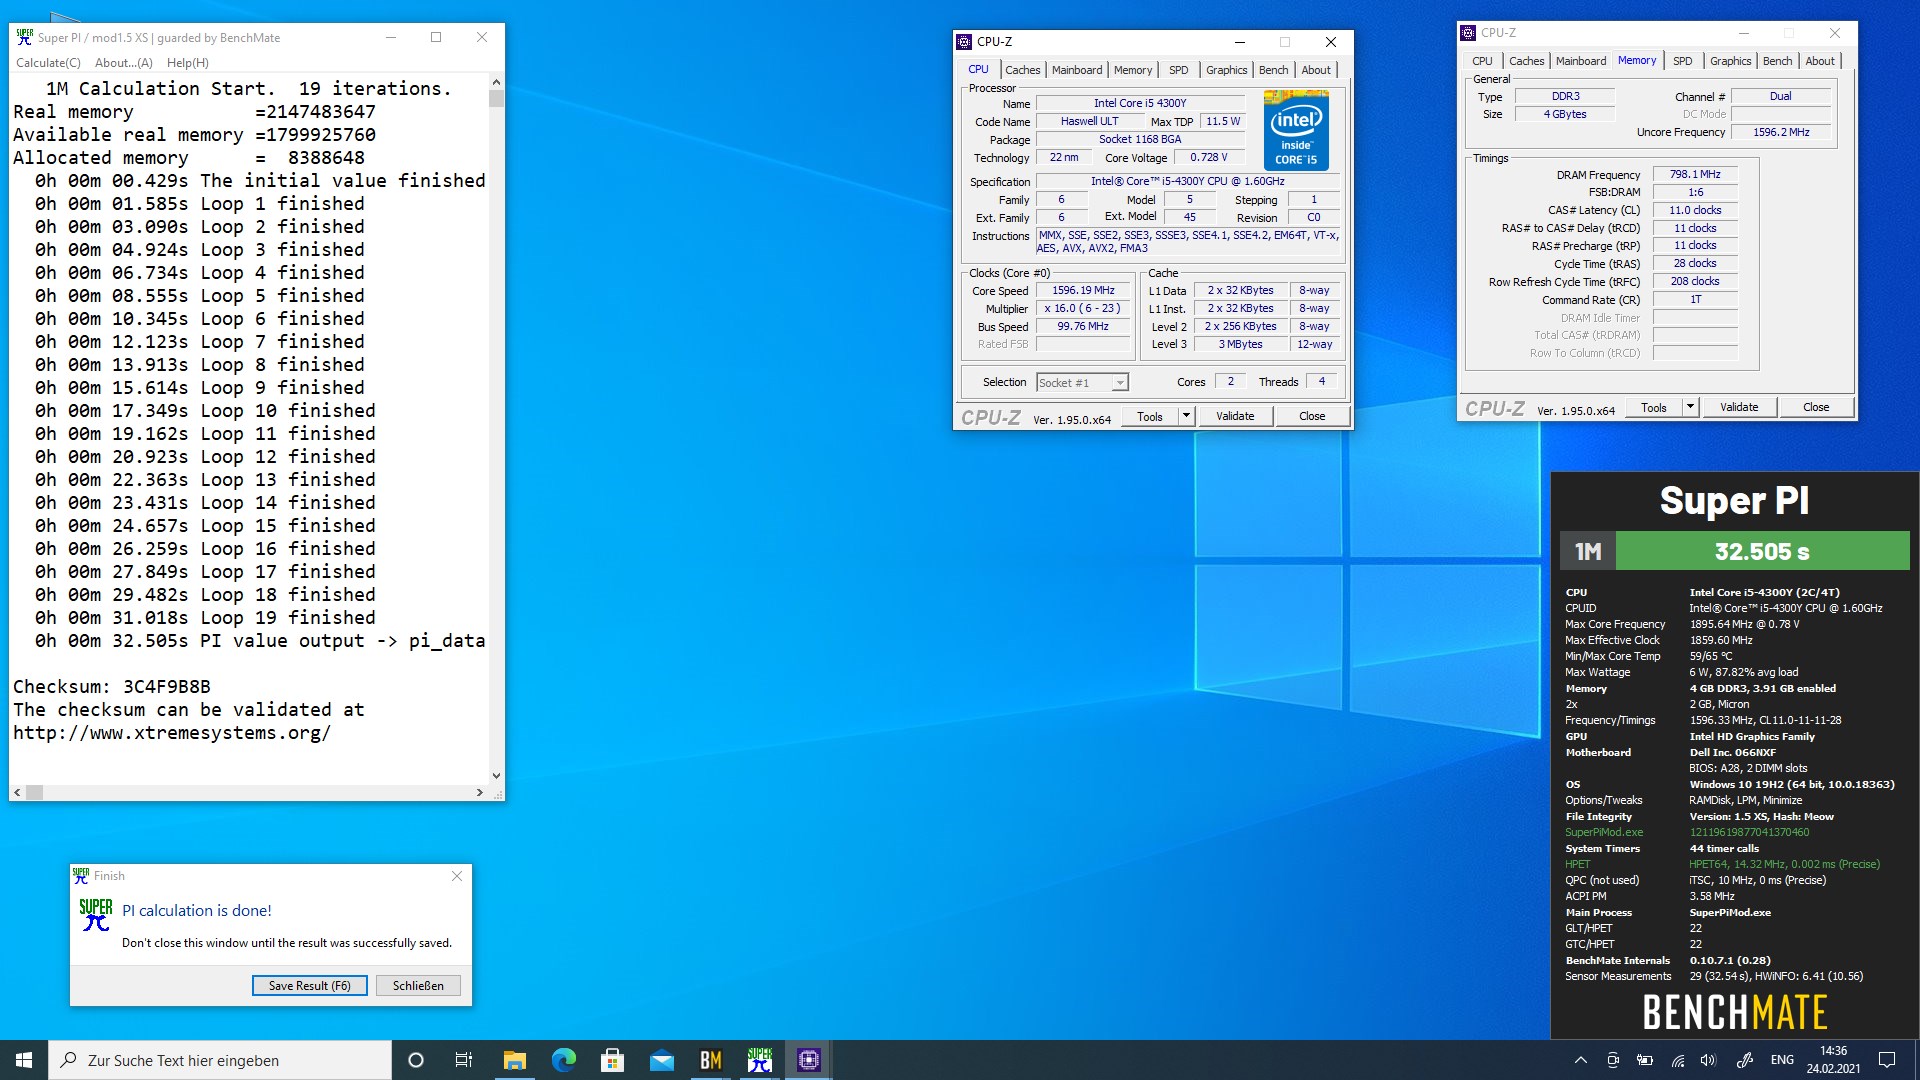
Task: Switch to CPU tab in right CPU-Z window
Action: pos(1482,61)
